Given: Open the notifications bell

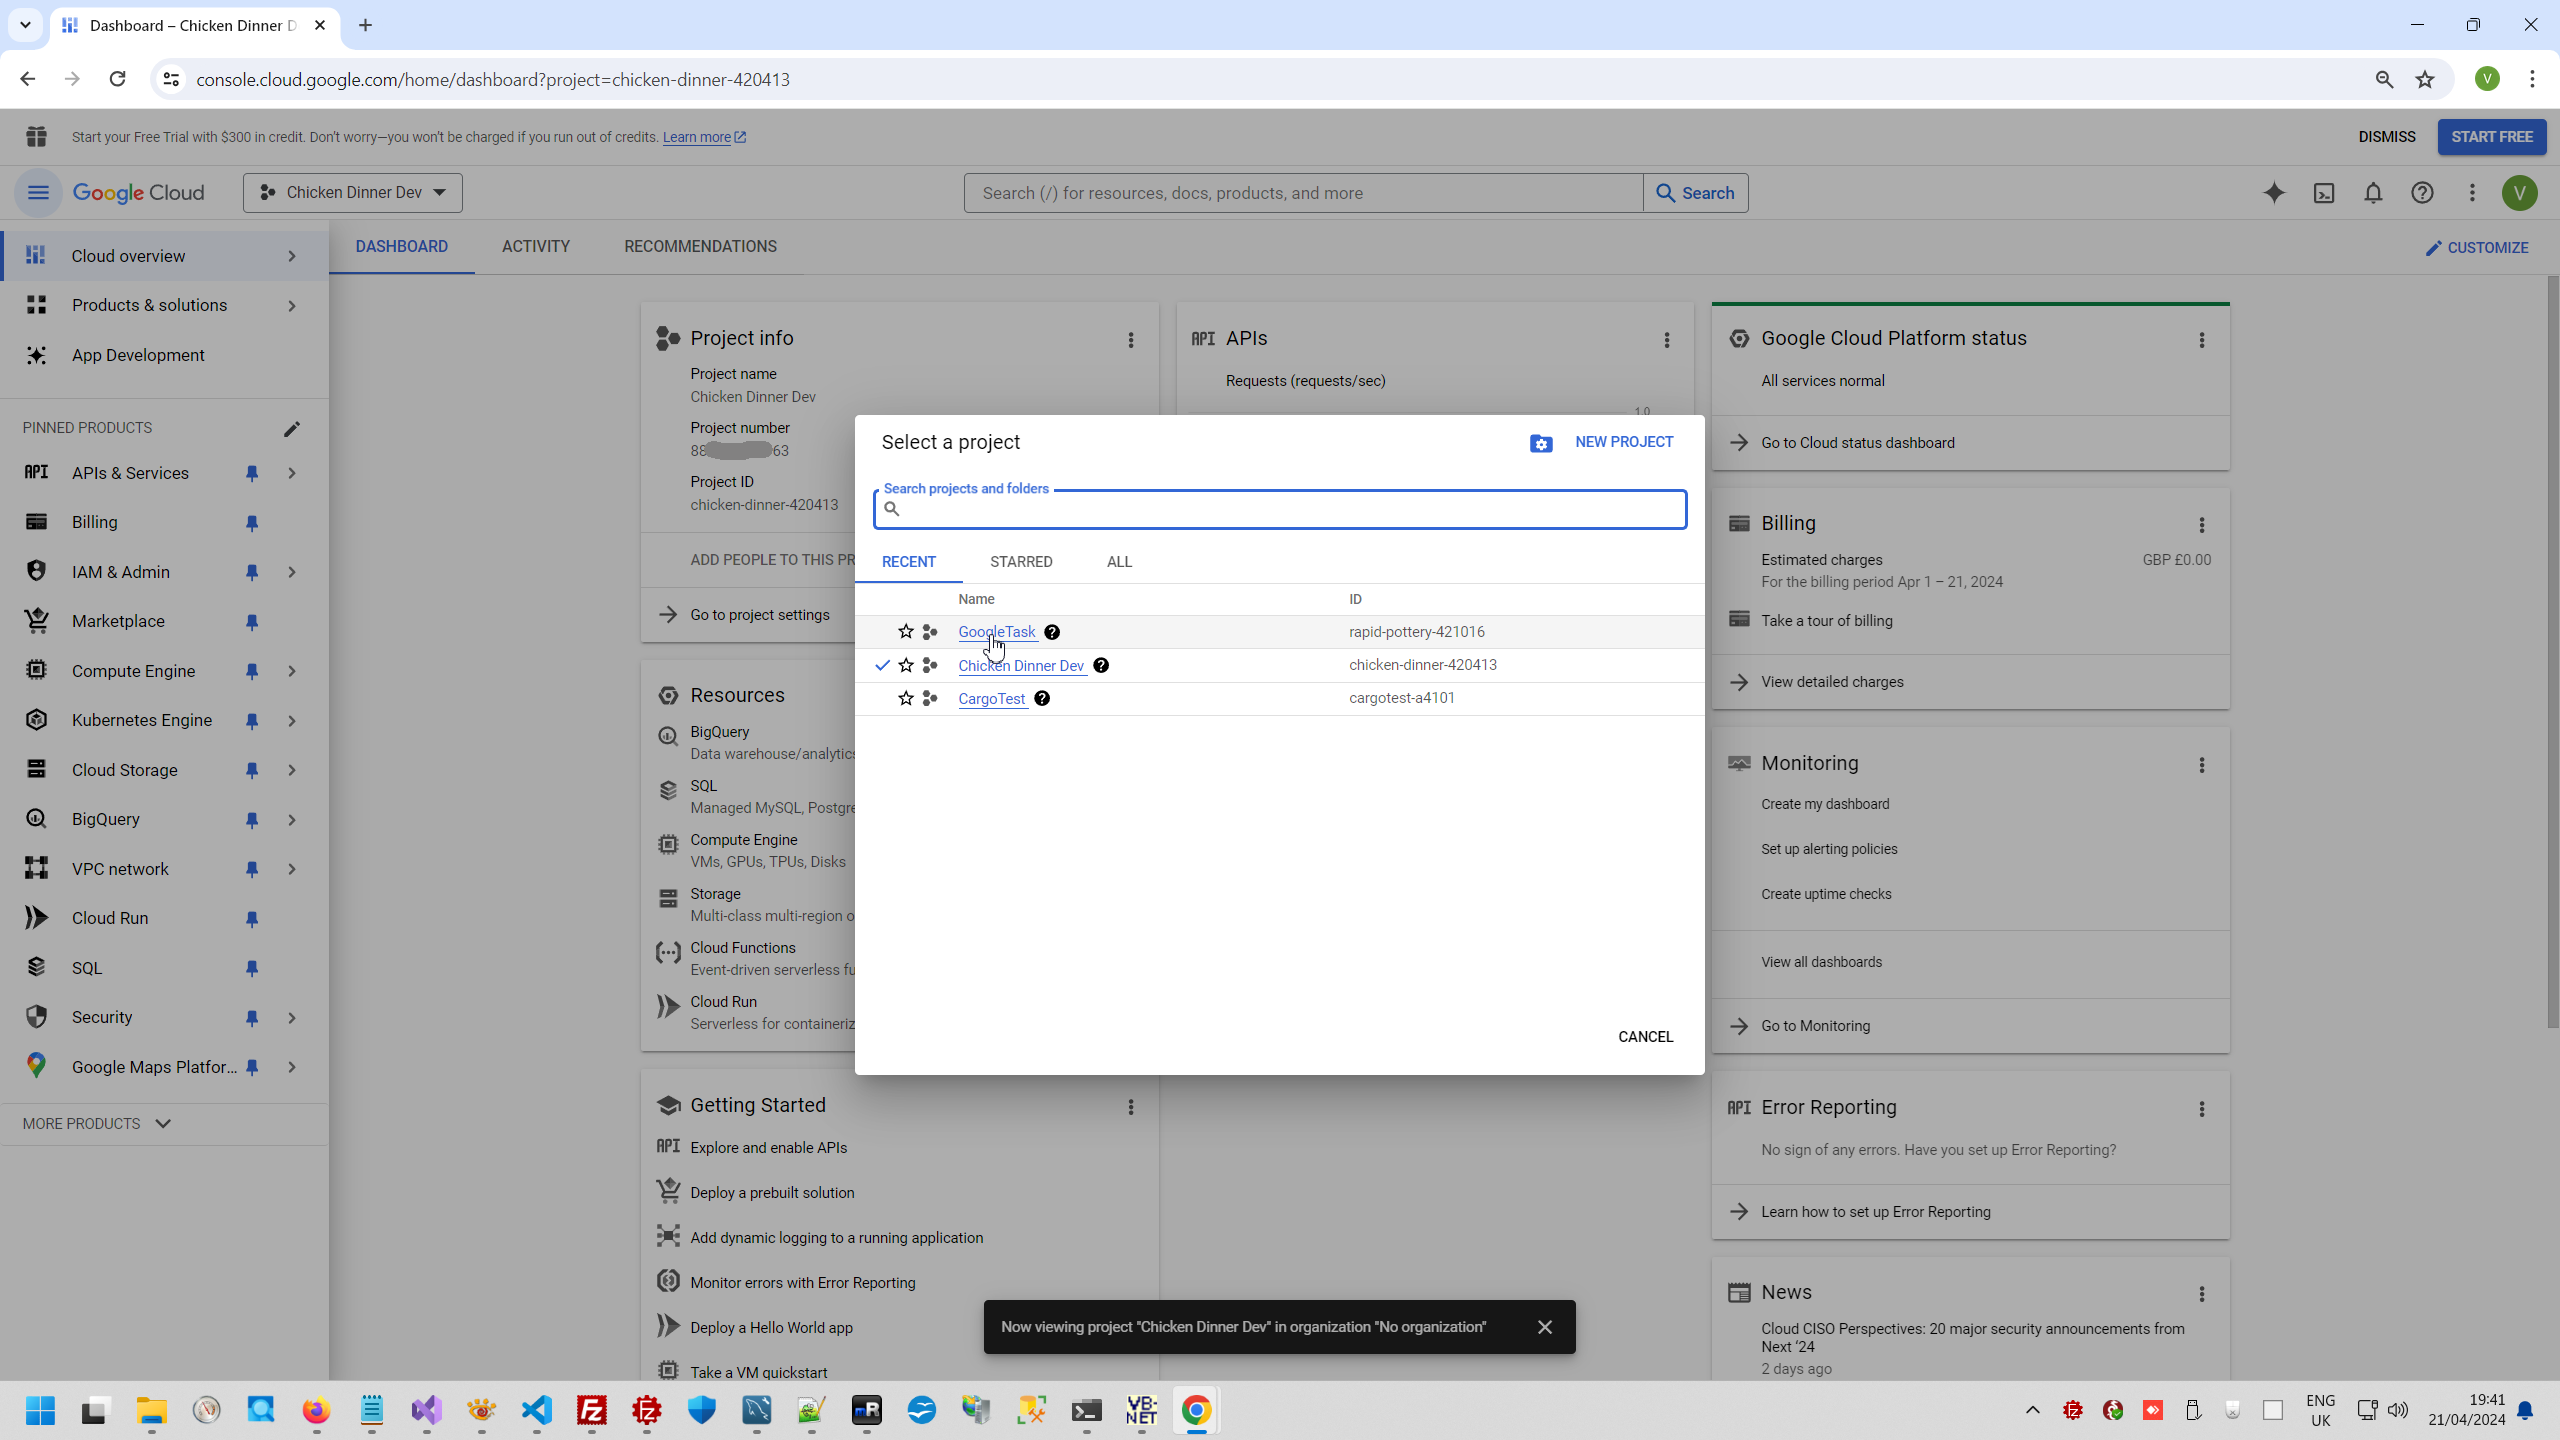Looking at the screenshot, I should pyautogui.click(x=2373, y=193).
